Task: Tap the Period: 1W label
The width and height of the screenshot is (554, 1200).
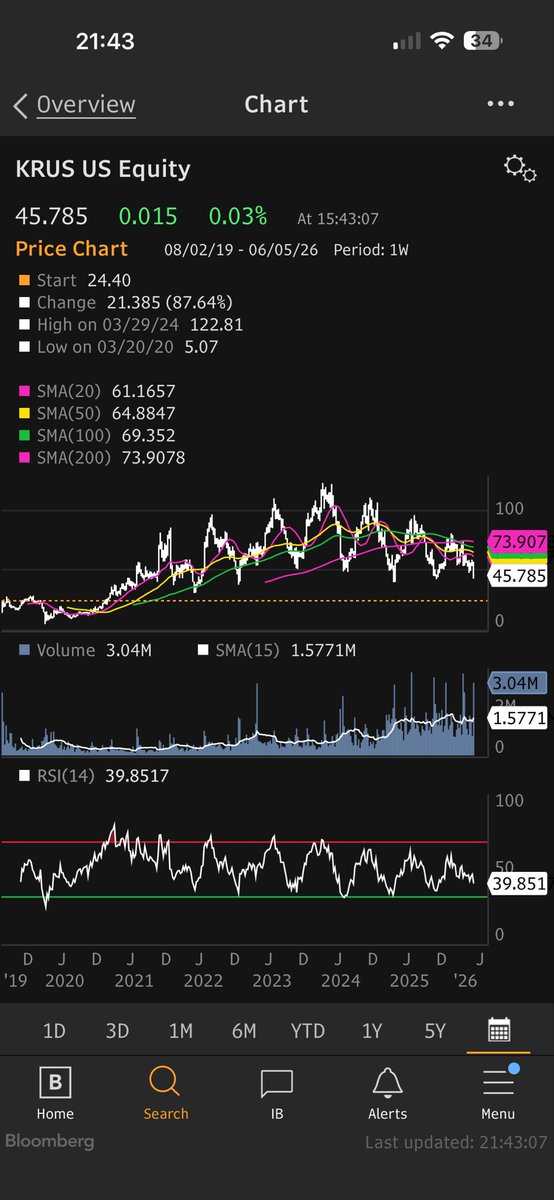Action: 371,249
